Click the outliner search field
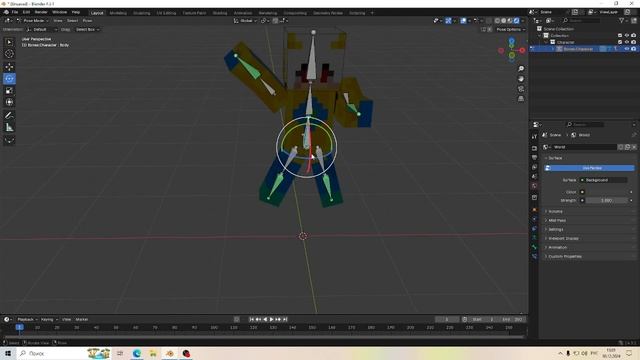640x360 pixels. 581,20
